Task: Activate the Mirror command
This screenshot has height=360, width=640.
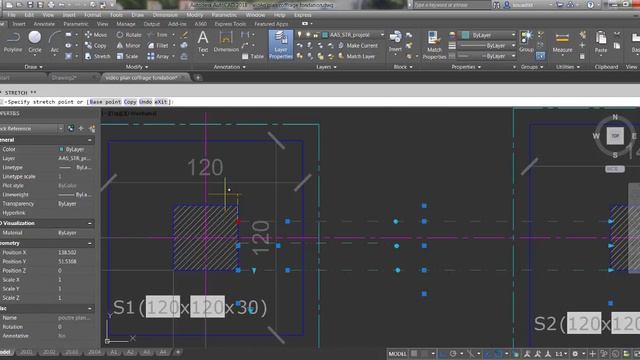Action: tap(129, 45)
